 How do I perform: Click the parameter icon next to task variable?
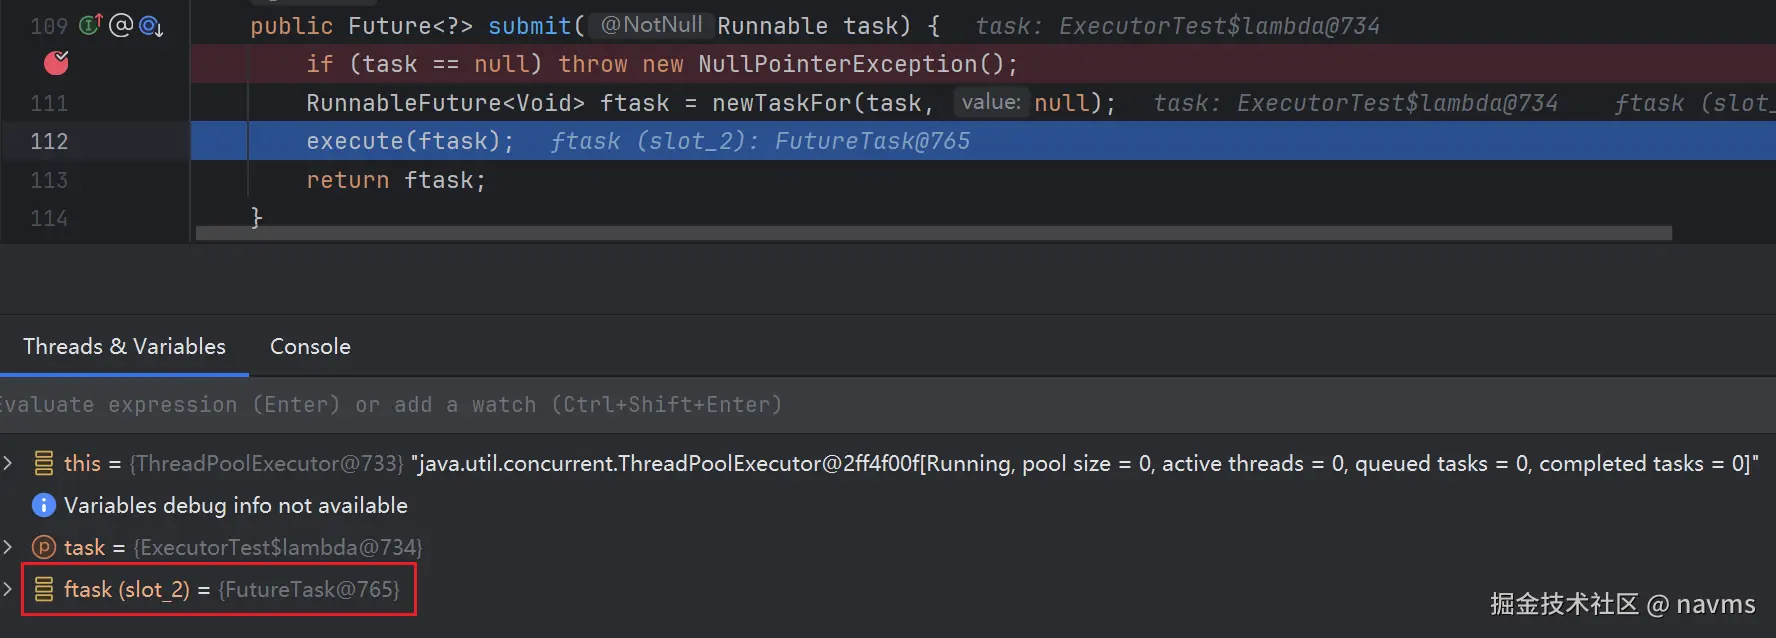point(44,547)
